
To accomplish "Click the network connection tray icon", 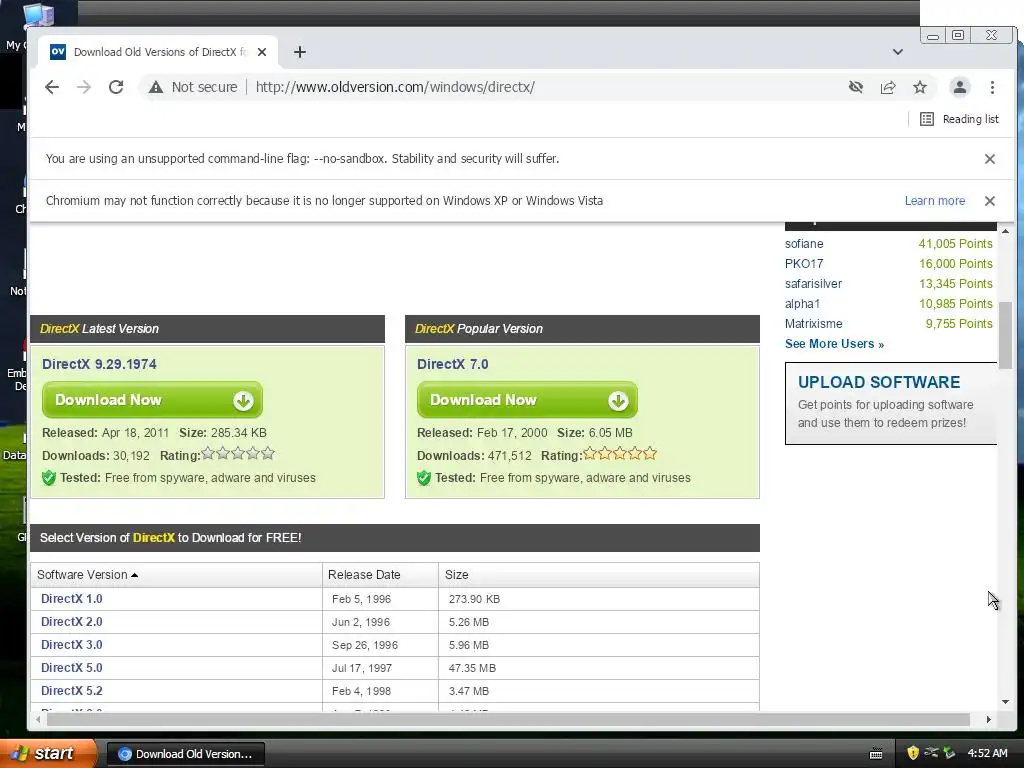I will click(931, 754).
